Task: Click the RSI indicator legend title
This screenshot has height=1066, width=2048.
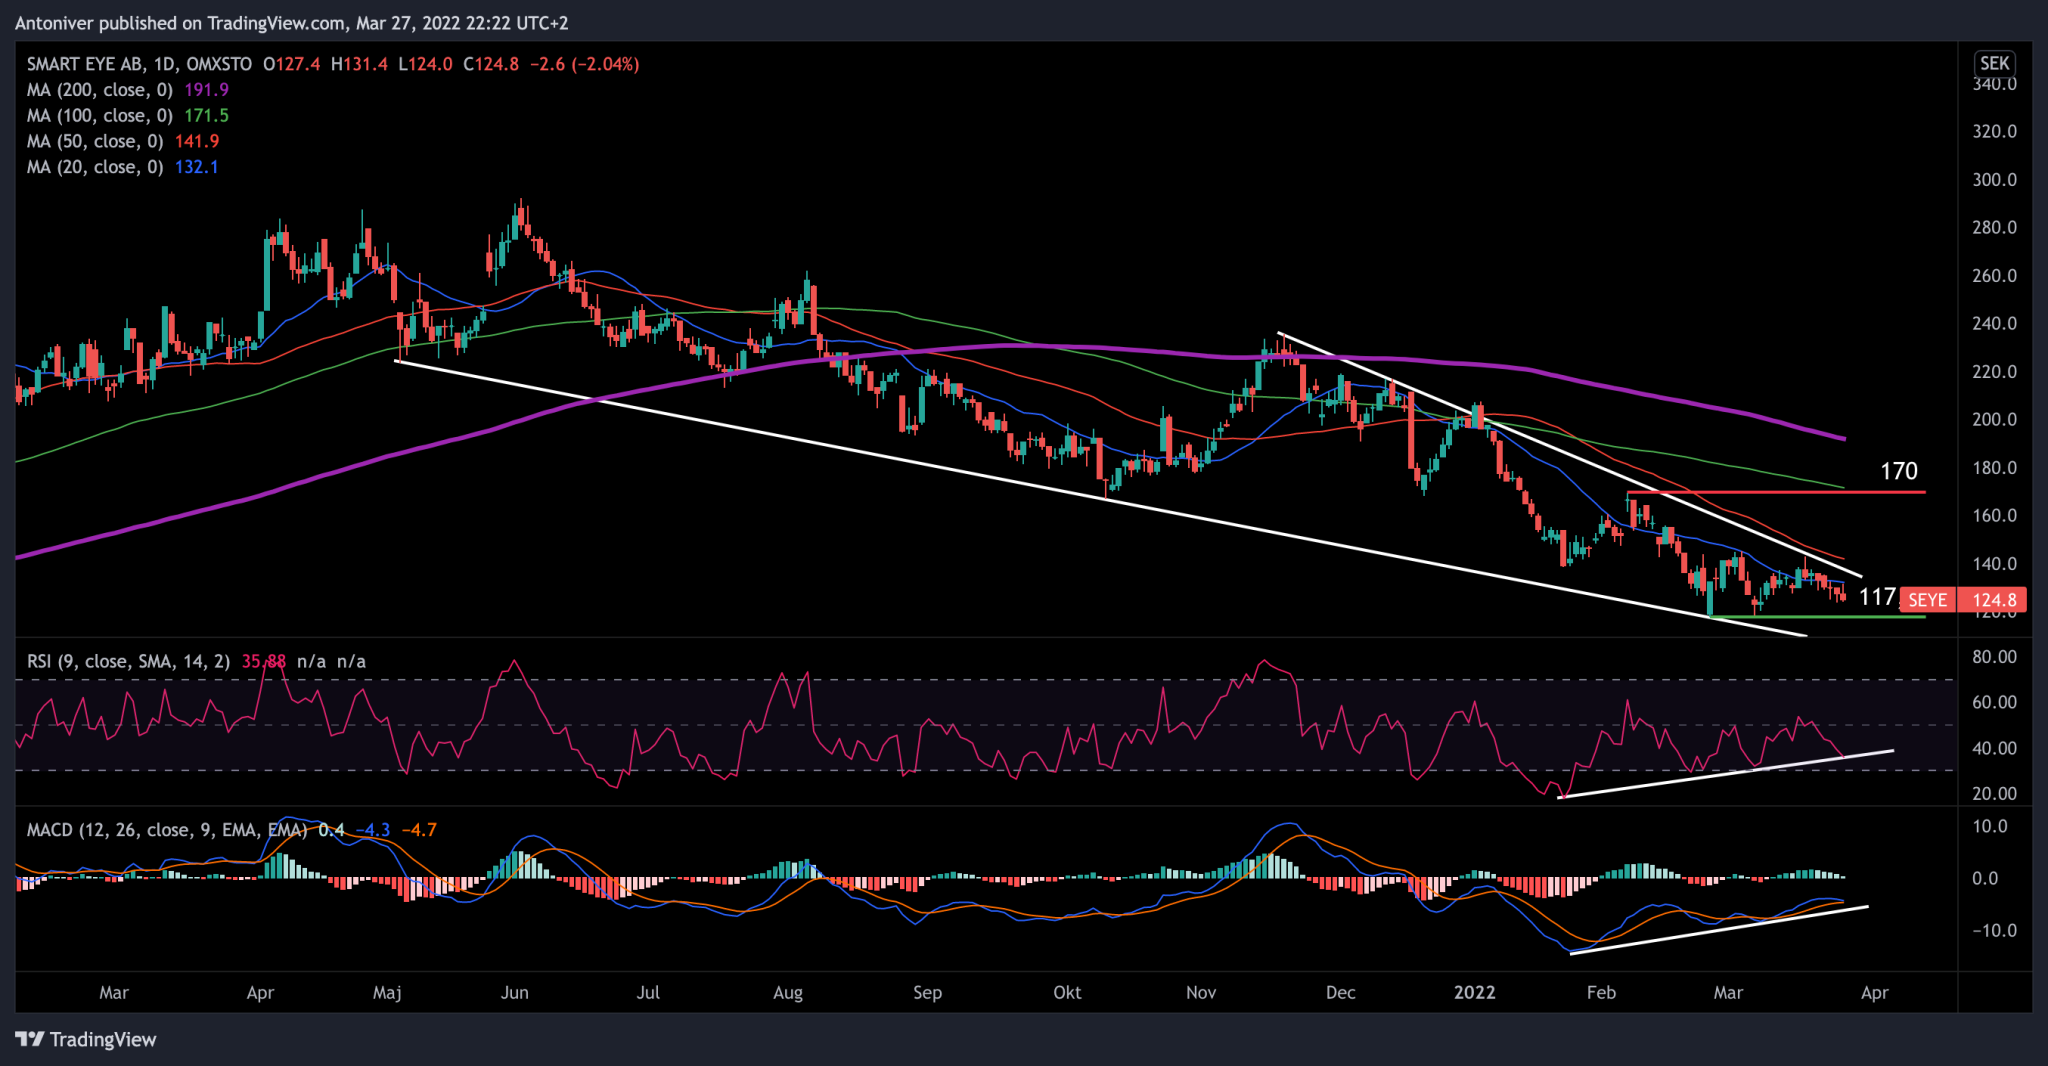Action: [128, 662]
